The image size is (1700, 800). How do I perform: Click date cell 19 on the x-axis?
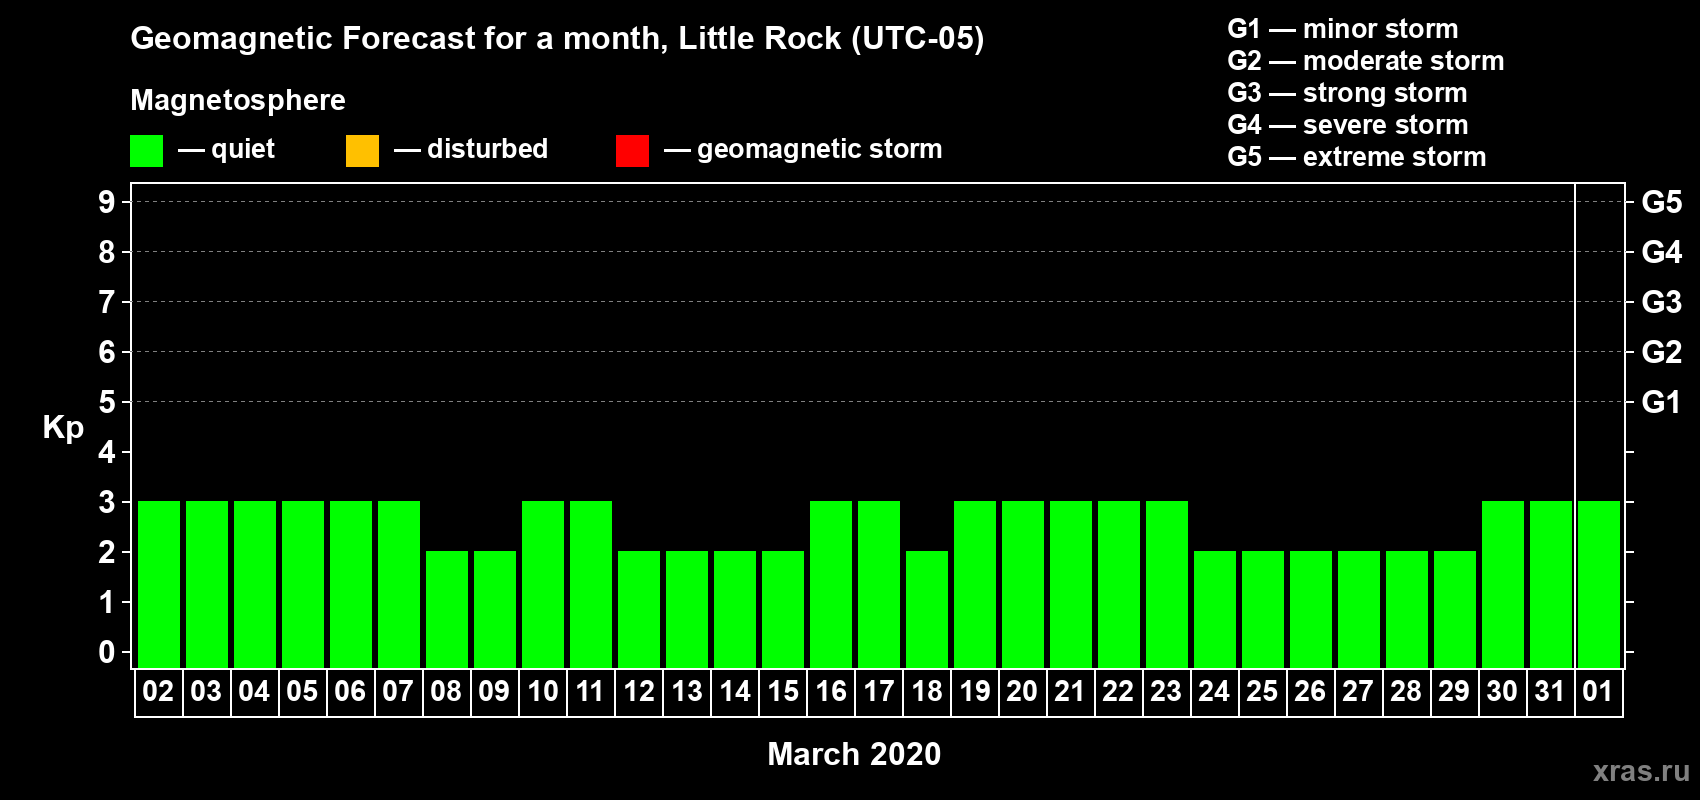pos(975,692)
